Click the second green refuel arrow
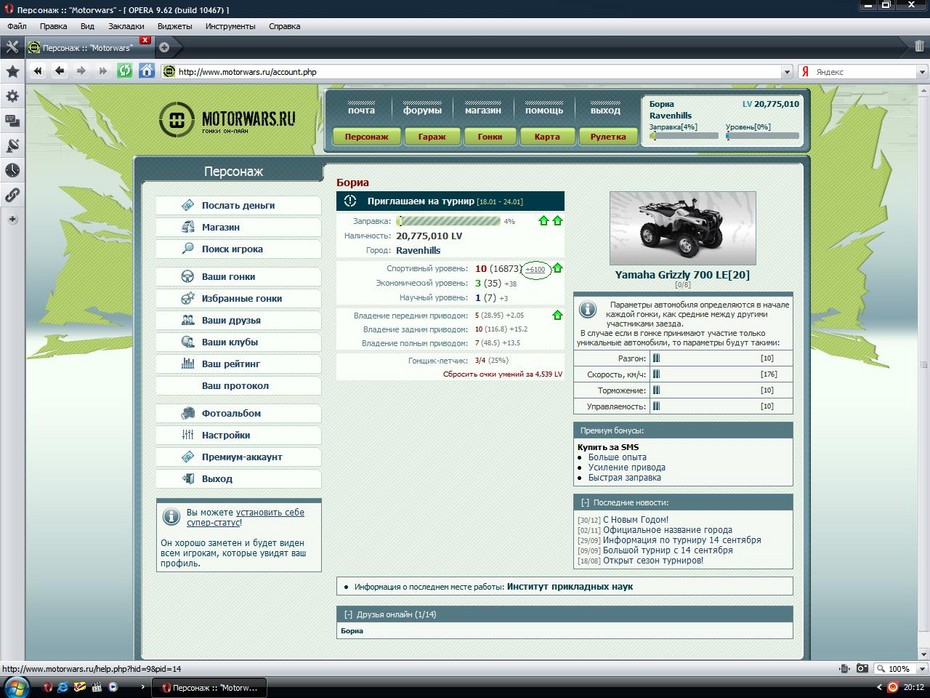 click(558, 221)
